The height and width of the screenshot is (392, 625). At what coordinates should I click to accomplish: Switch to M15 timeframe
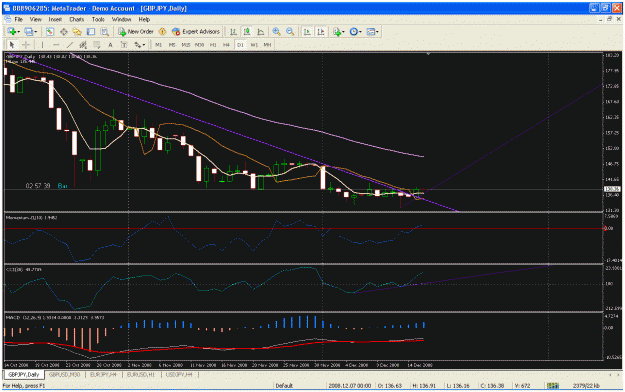click(186, 45)
